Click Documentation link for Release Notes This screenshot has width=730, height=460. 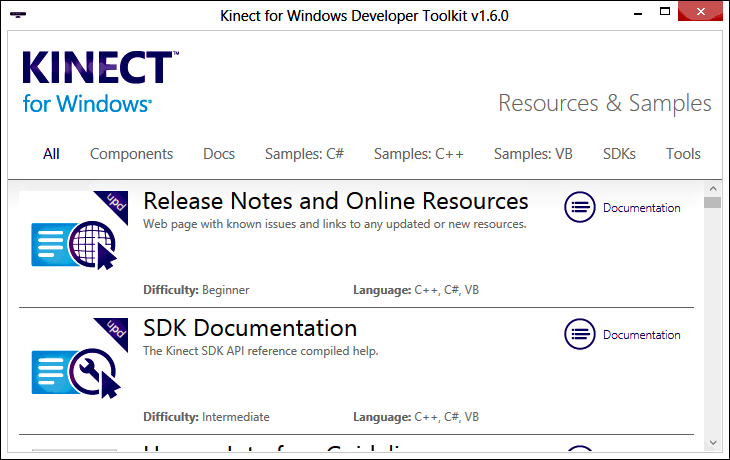pos(642,208)
